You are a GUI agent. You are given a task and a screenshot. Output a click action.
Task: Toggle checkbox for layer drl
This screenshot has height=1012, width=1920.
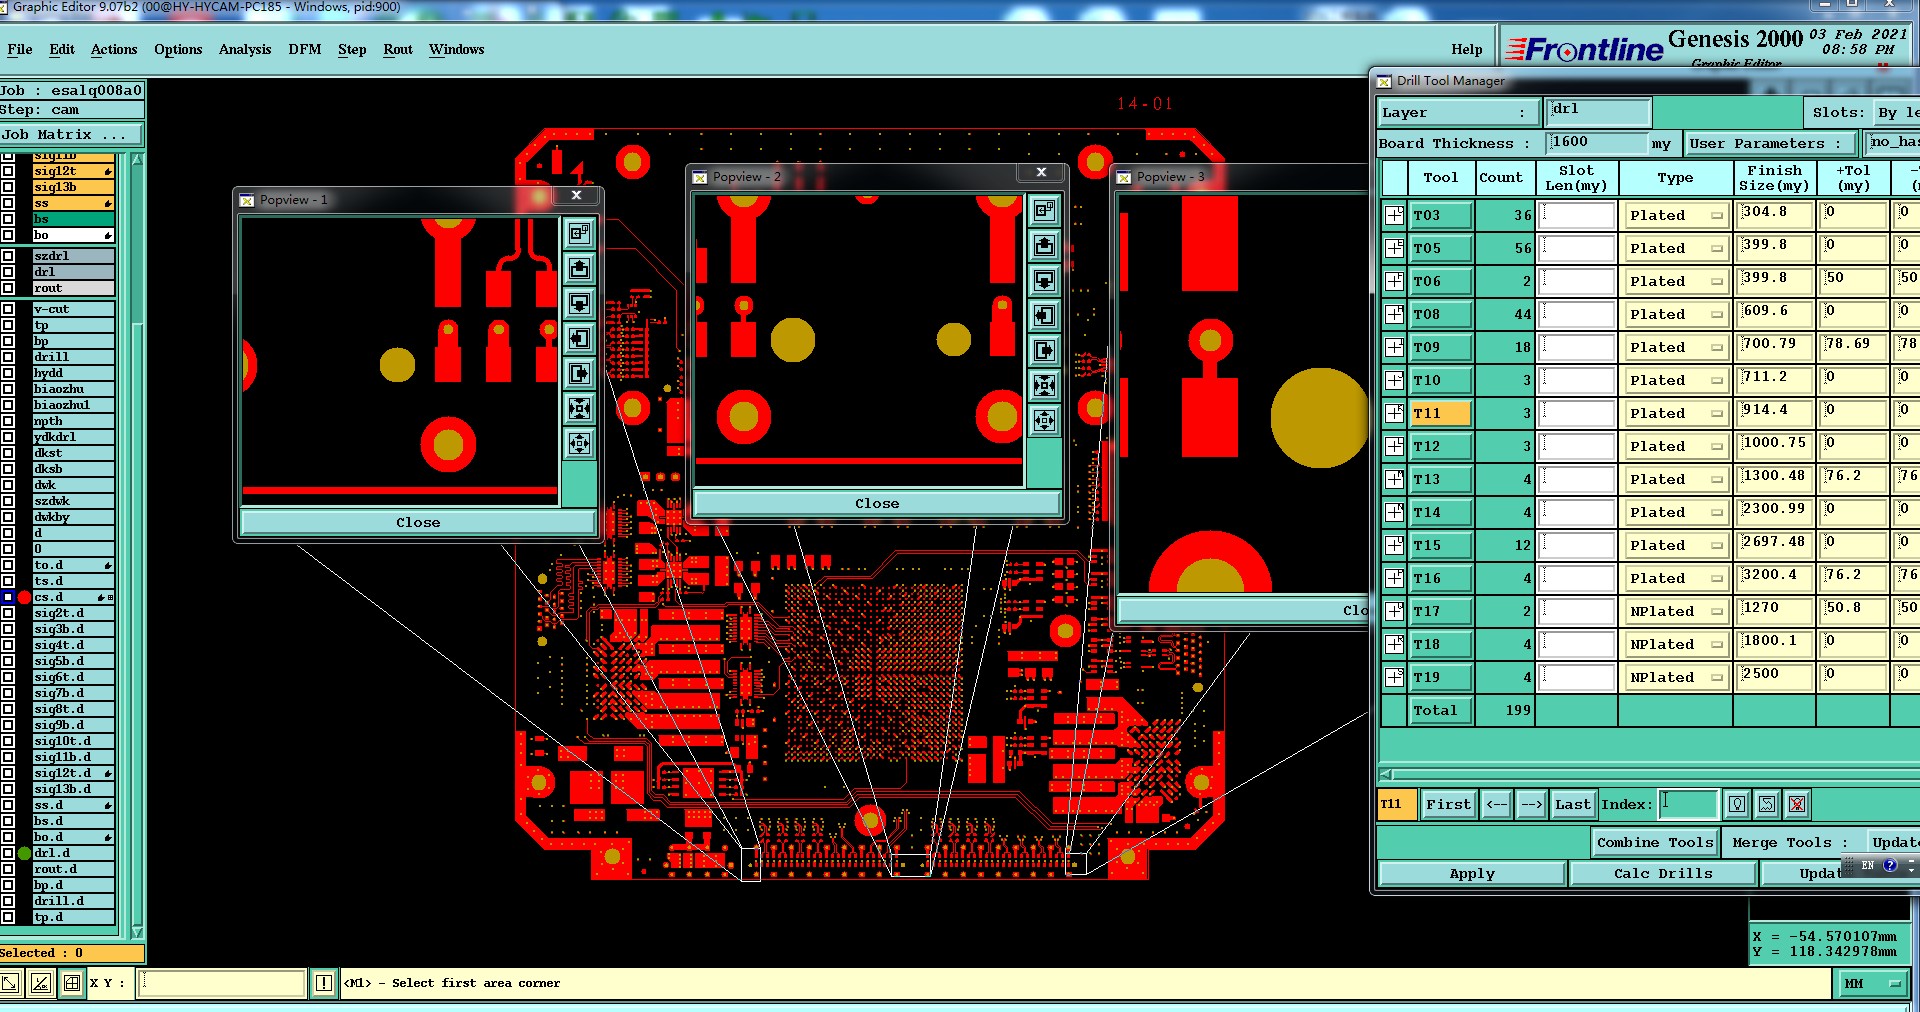8,272
